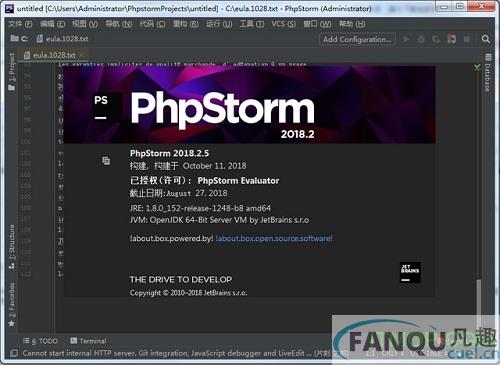The height and width of the screenshot is (365, 500).
Task: Click the C: drive breadcrumb folder icon
Action: (14, 39)
